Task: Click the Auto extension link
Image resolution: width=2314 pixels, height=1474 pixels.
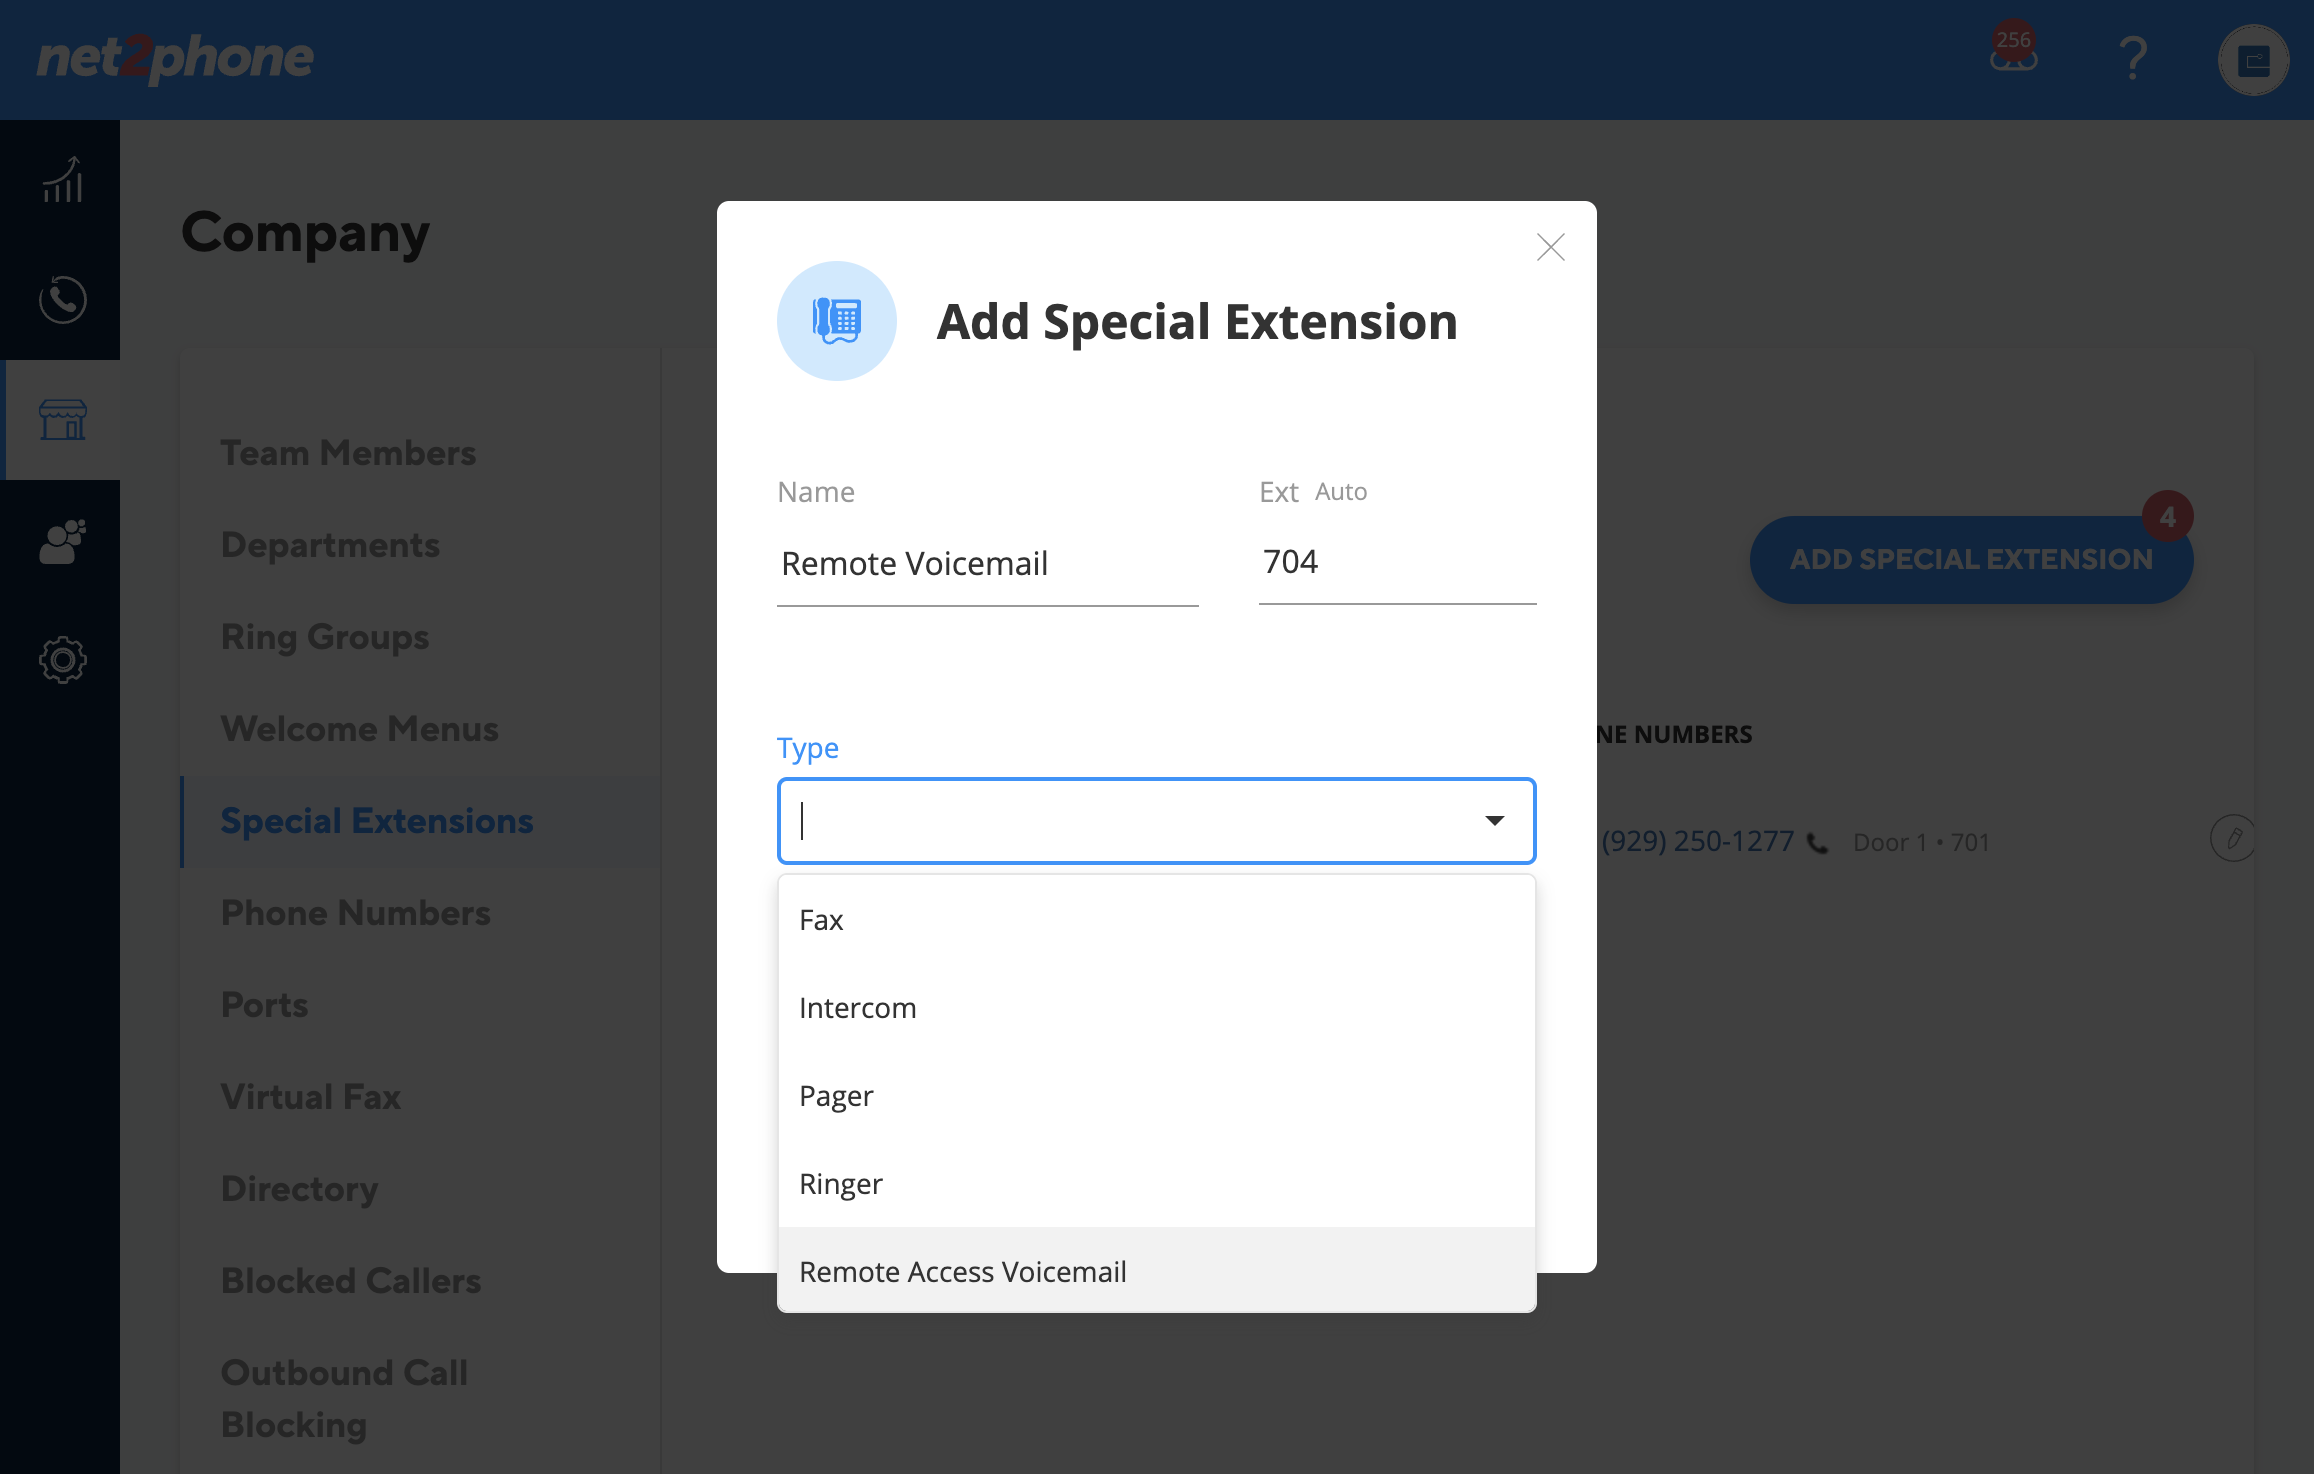Action: (x=1340, y=491)
